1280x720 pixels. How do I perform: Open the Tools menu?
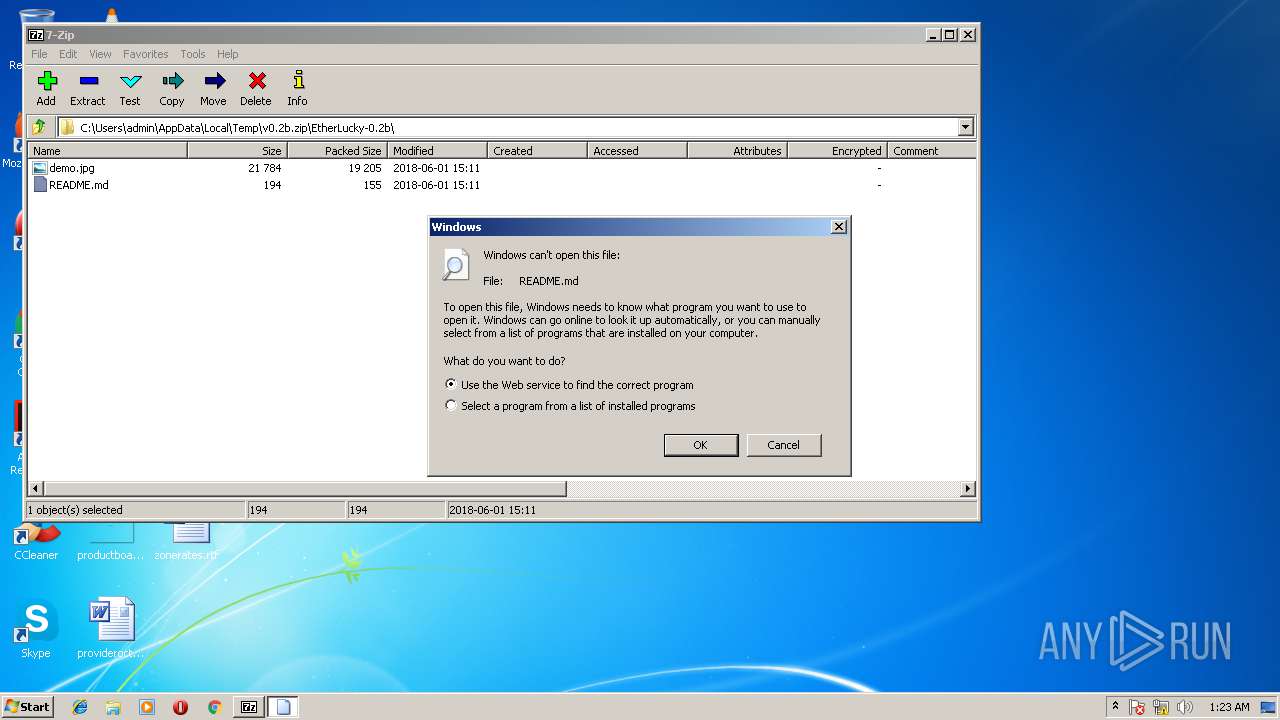193,54
